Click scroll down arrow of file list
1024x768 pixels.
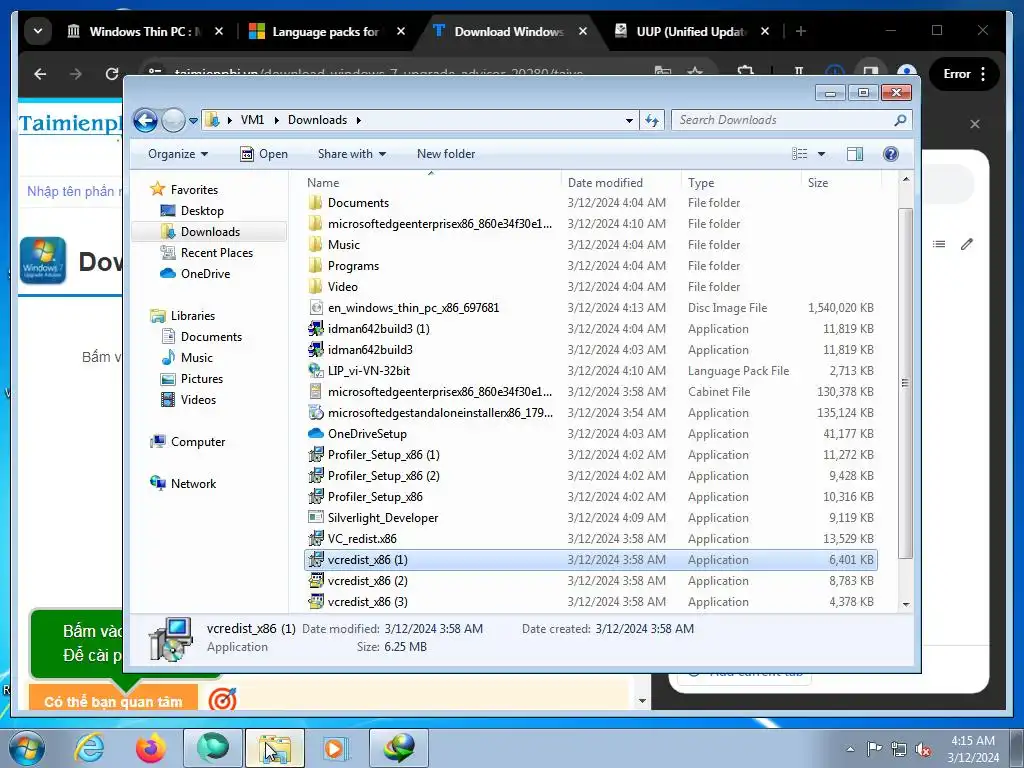point(906,604)
